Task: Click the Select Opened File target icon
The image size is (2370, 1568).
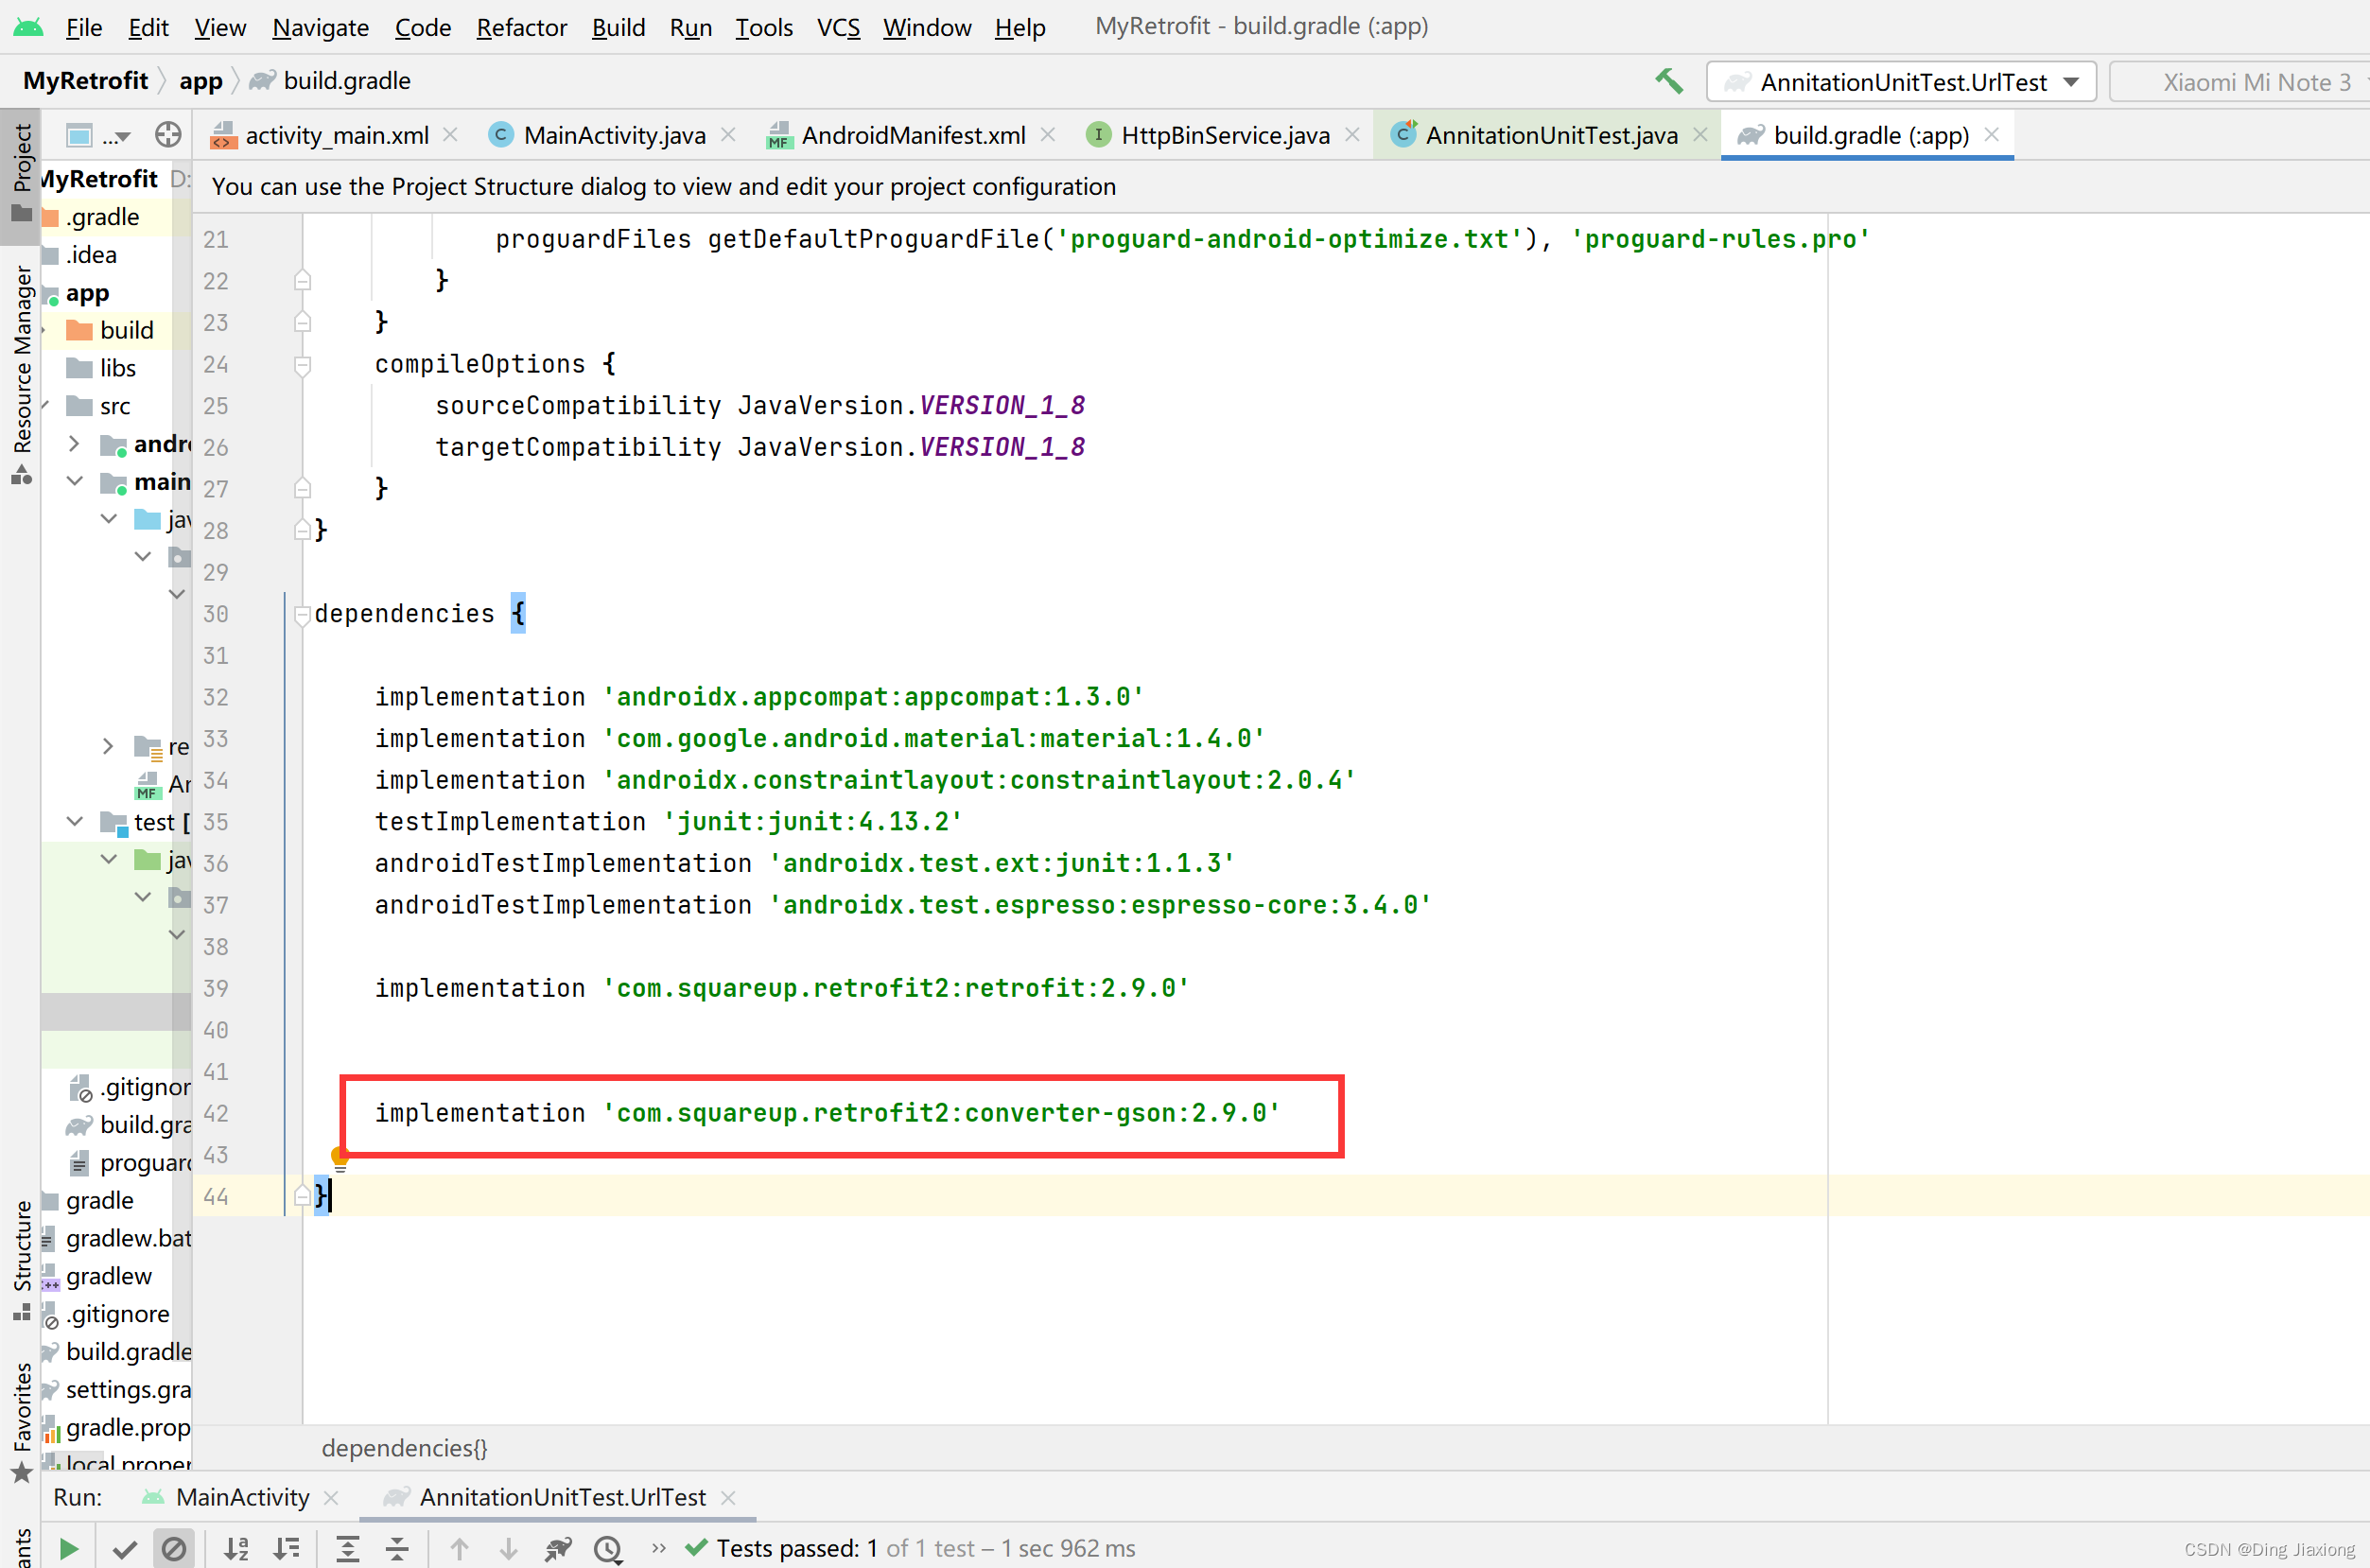Action: 168,134
